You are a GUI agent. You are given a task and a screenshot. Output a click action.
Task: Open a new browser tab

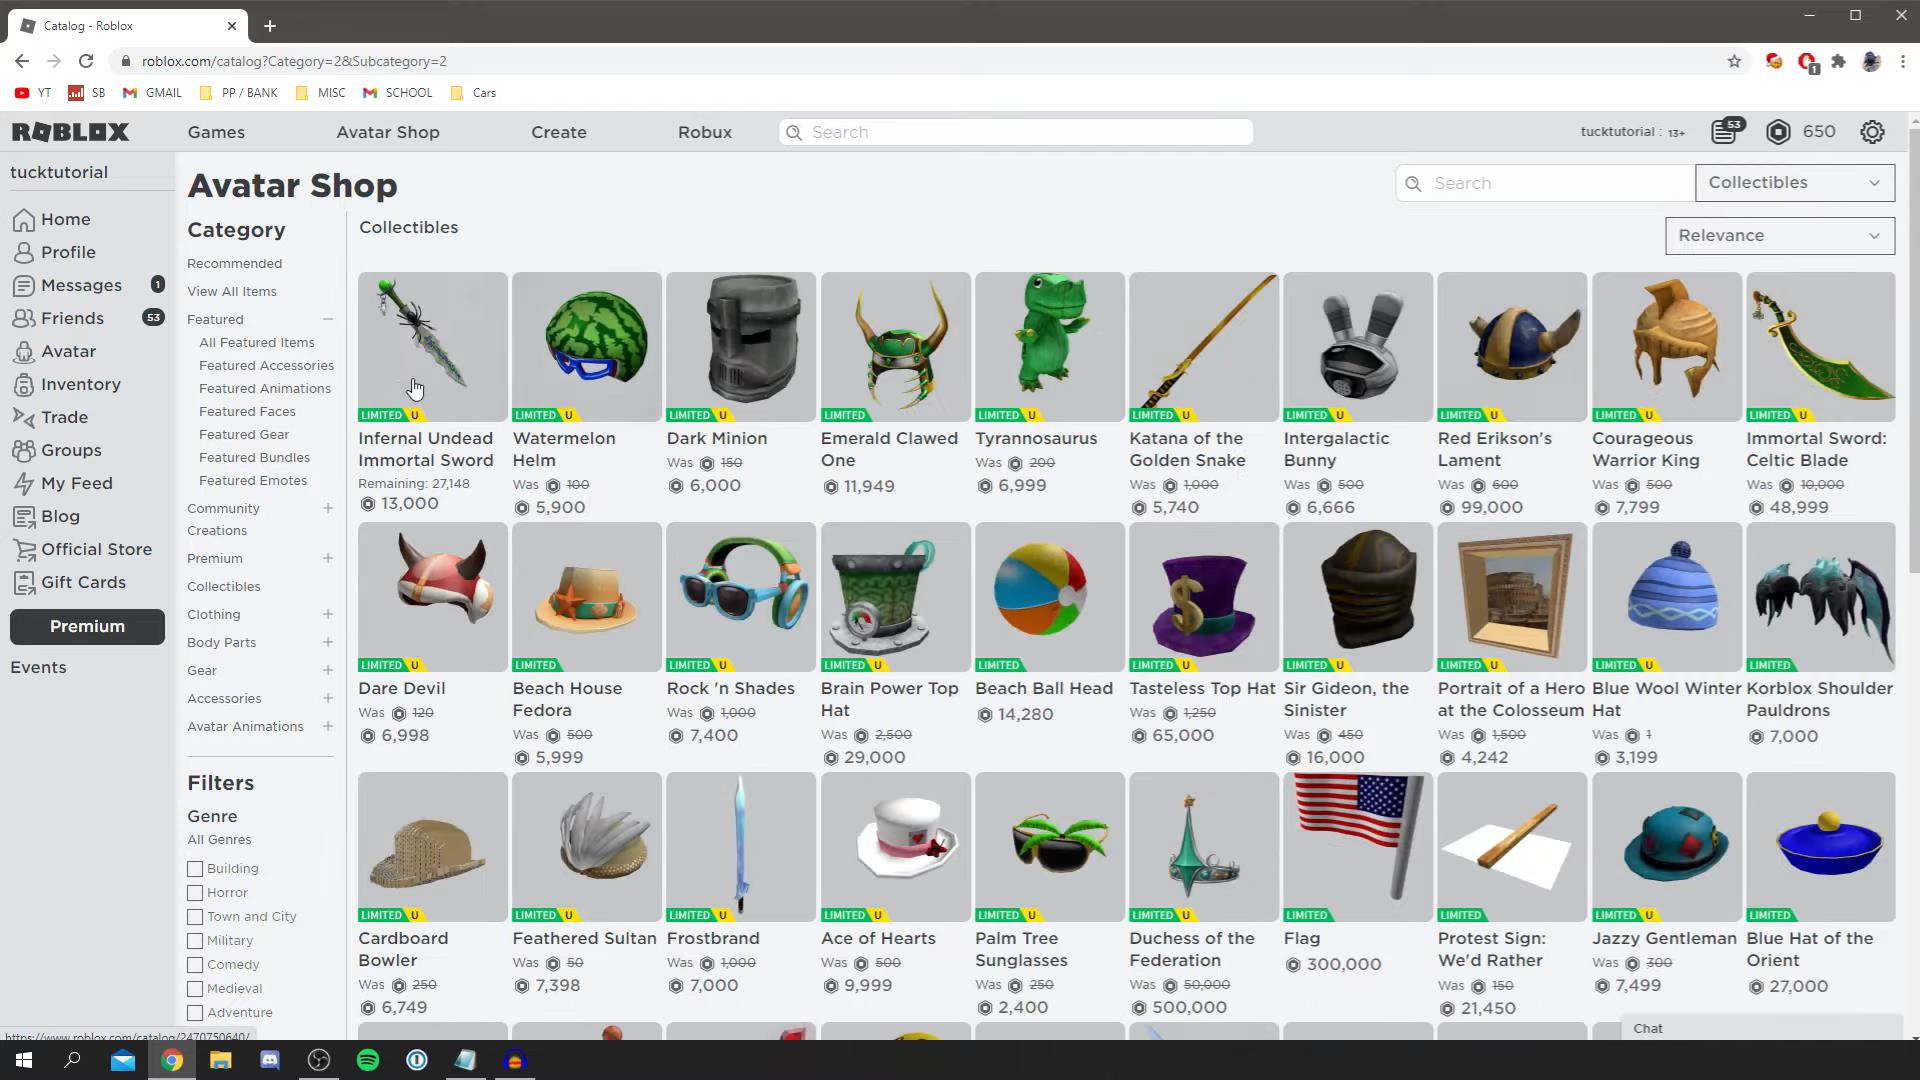pos(270,26)
